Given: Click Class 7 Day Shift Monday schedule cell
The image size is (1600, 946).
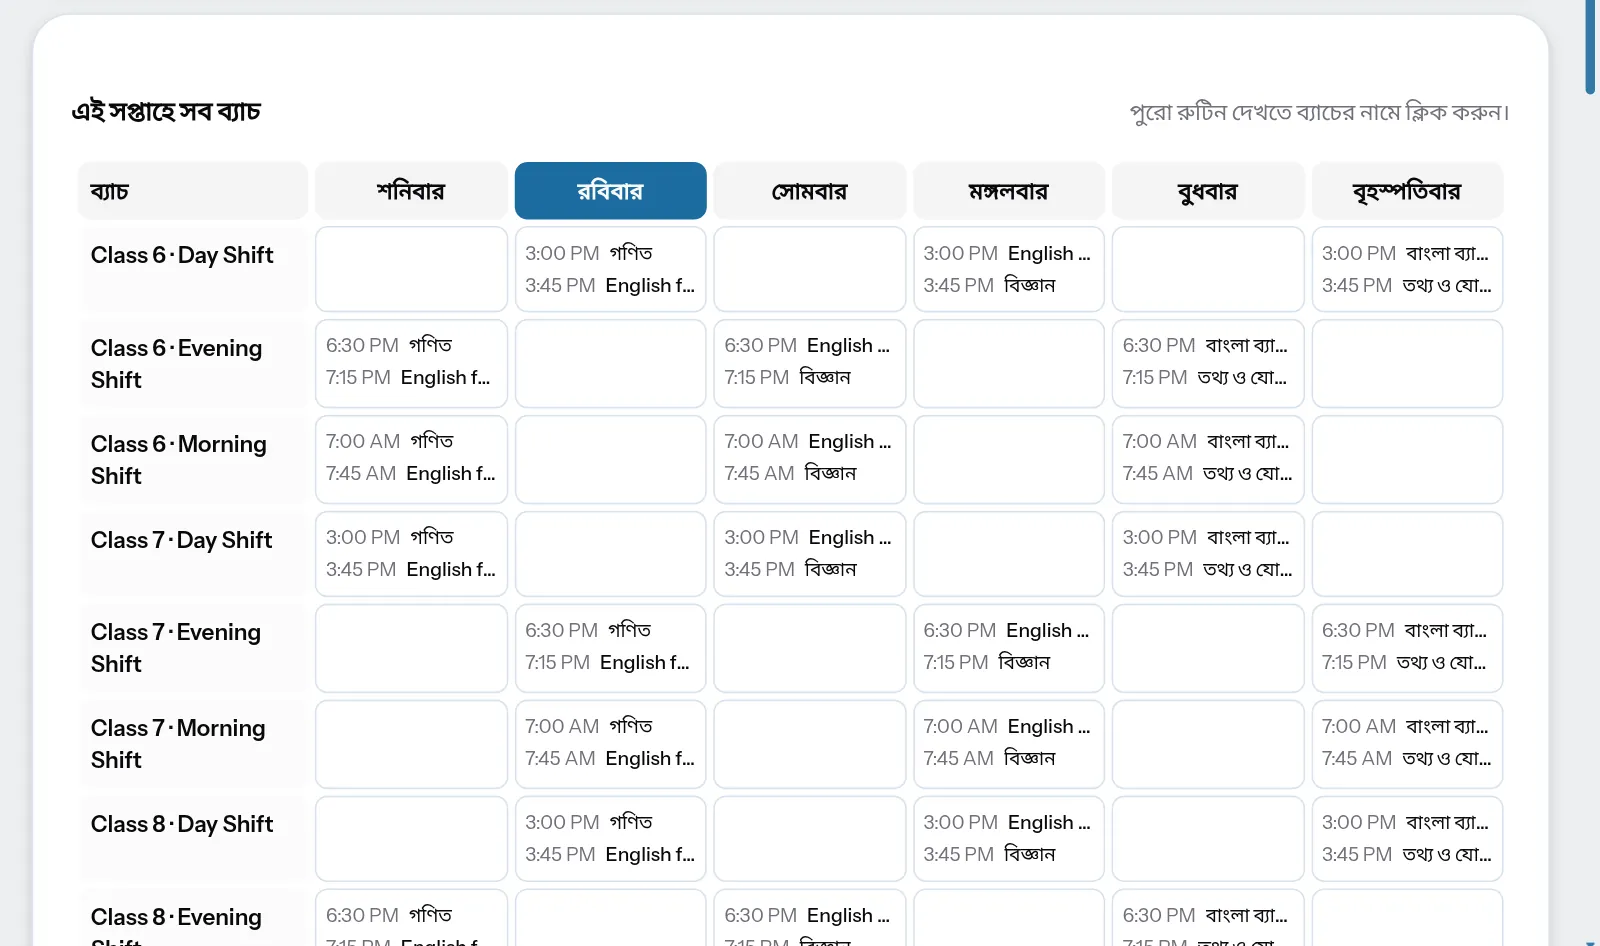Looking at the screenshot, I should point(810,554).
